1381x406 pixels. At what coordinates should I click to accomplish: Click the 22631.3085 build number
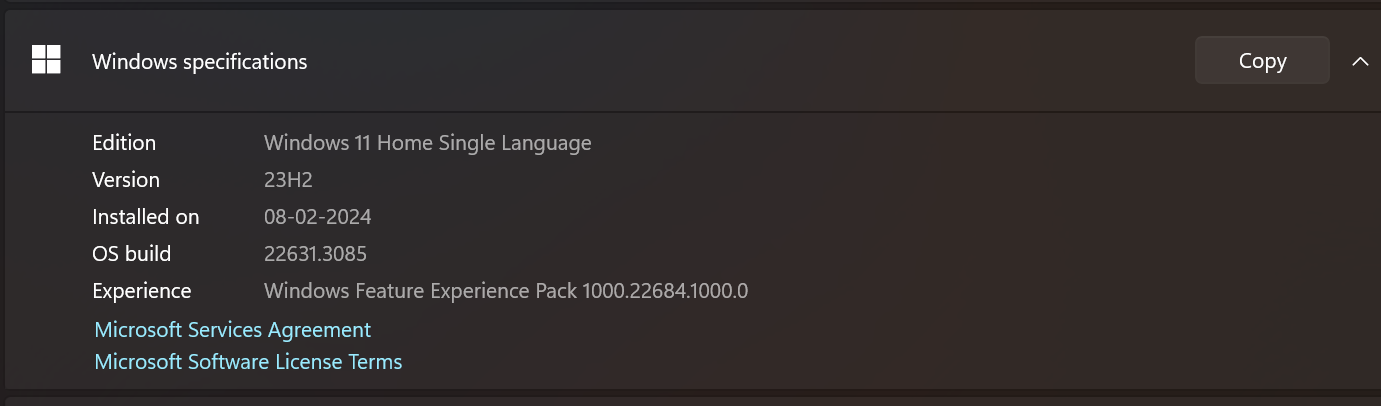click(x=322, y=254)
